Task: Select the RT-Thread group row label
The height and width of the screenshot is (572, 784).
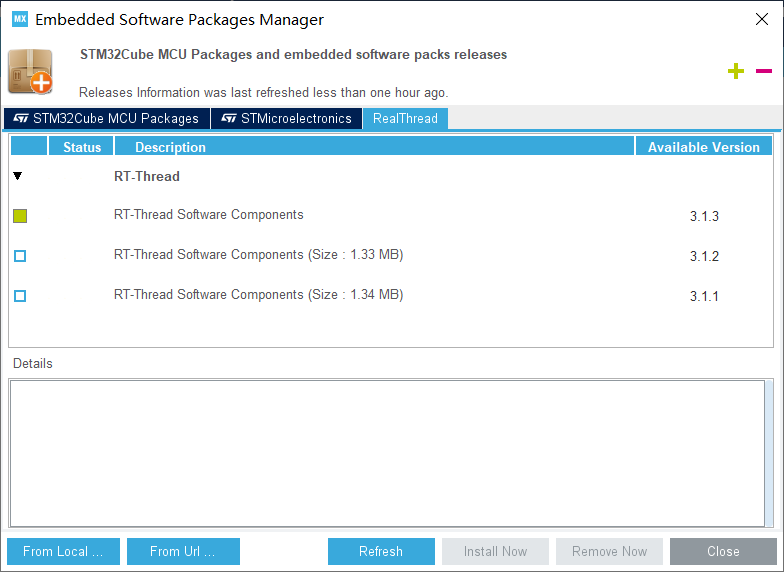Action: pos(146,176)
